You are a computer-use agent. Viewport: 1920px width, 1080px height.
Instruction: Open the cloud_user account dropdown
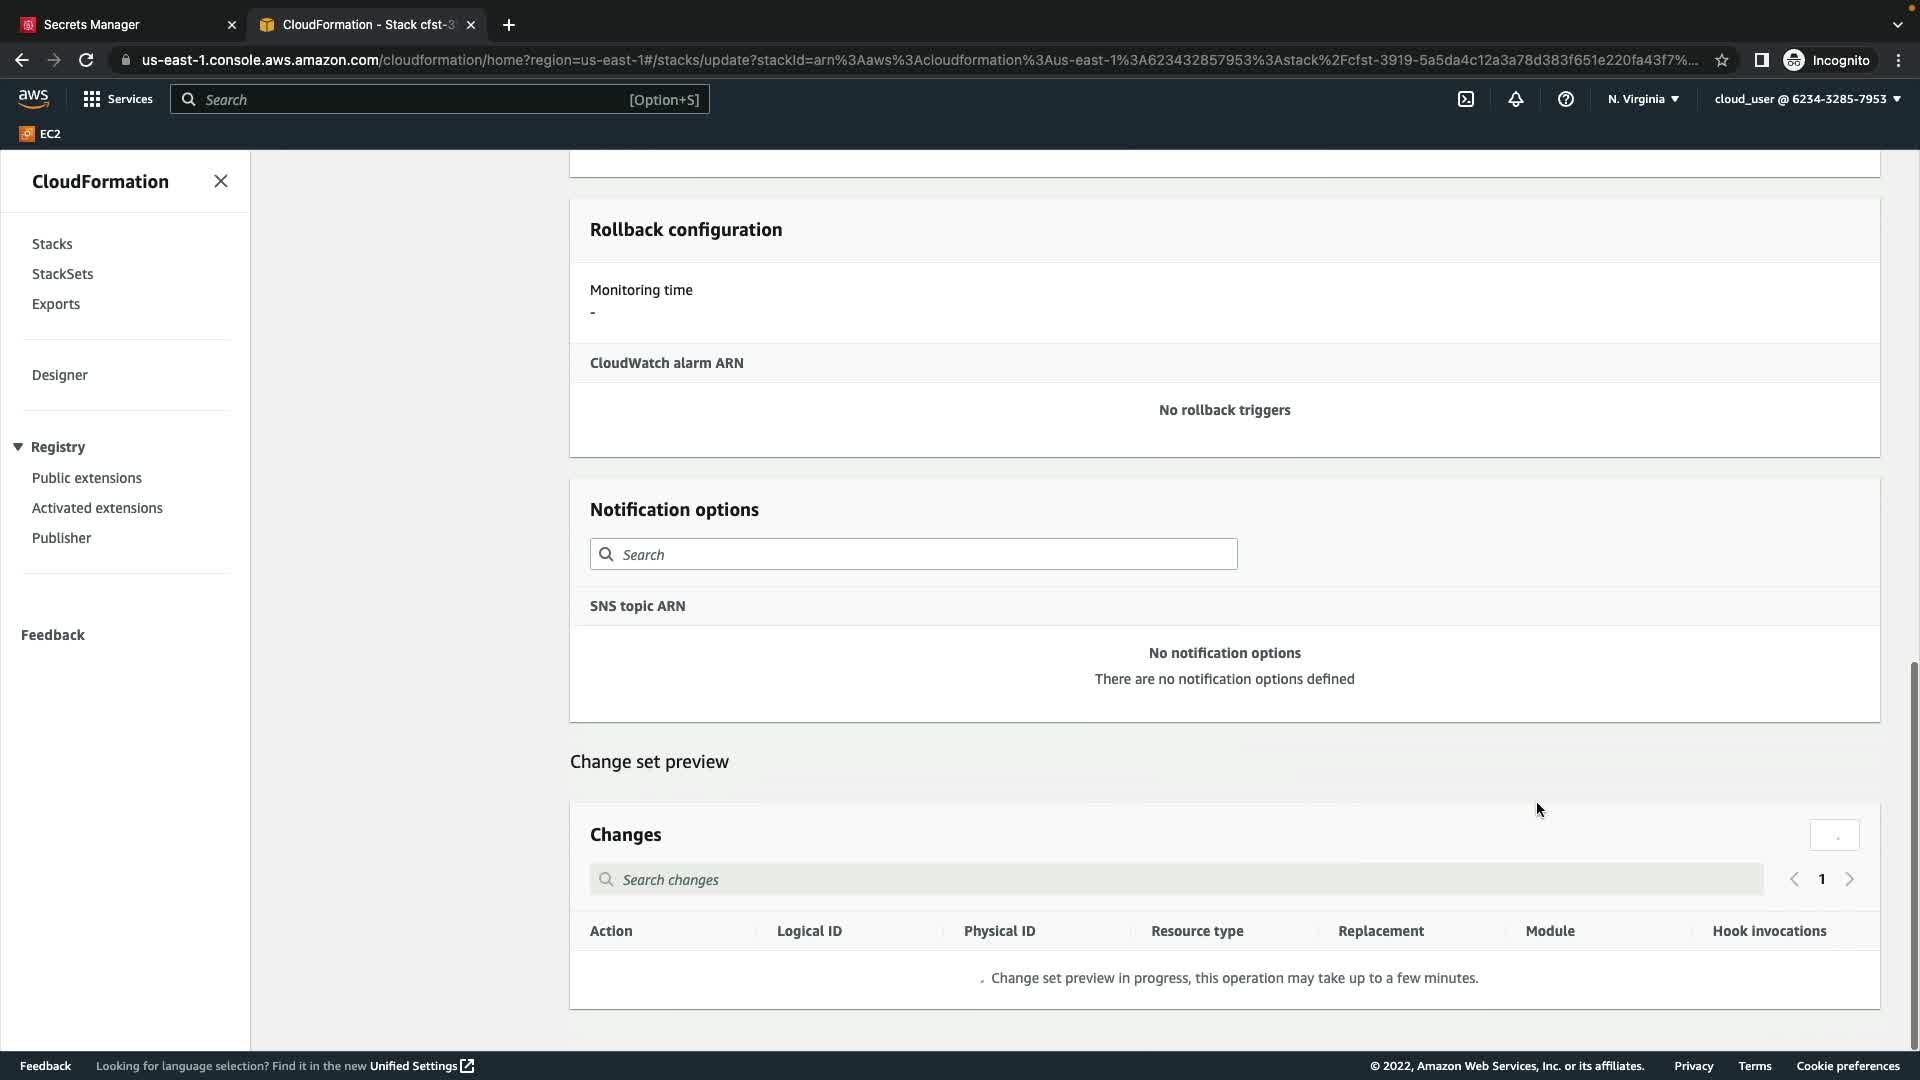coord(1807,99)
